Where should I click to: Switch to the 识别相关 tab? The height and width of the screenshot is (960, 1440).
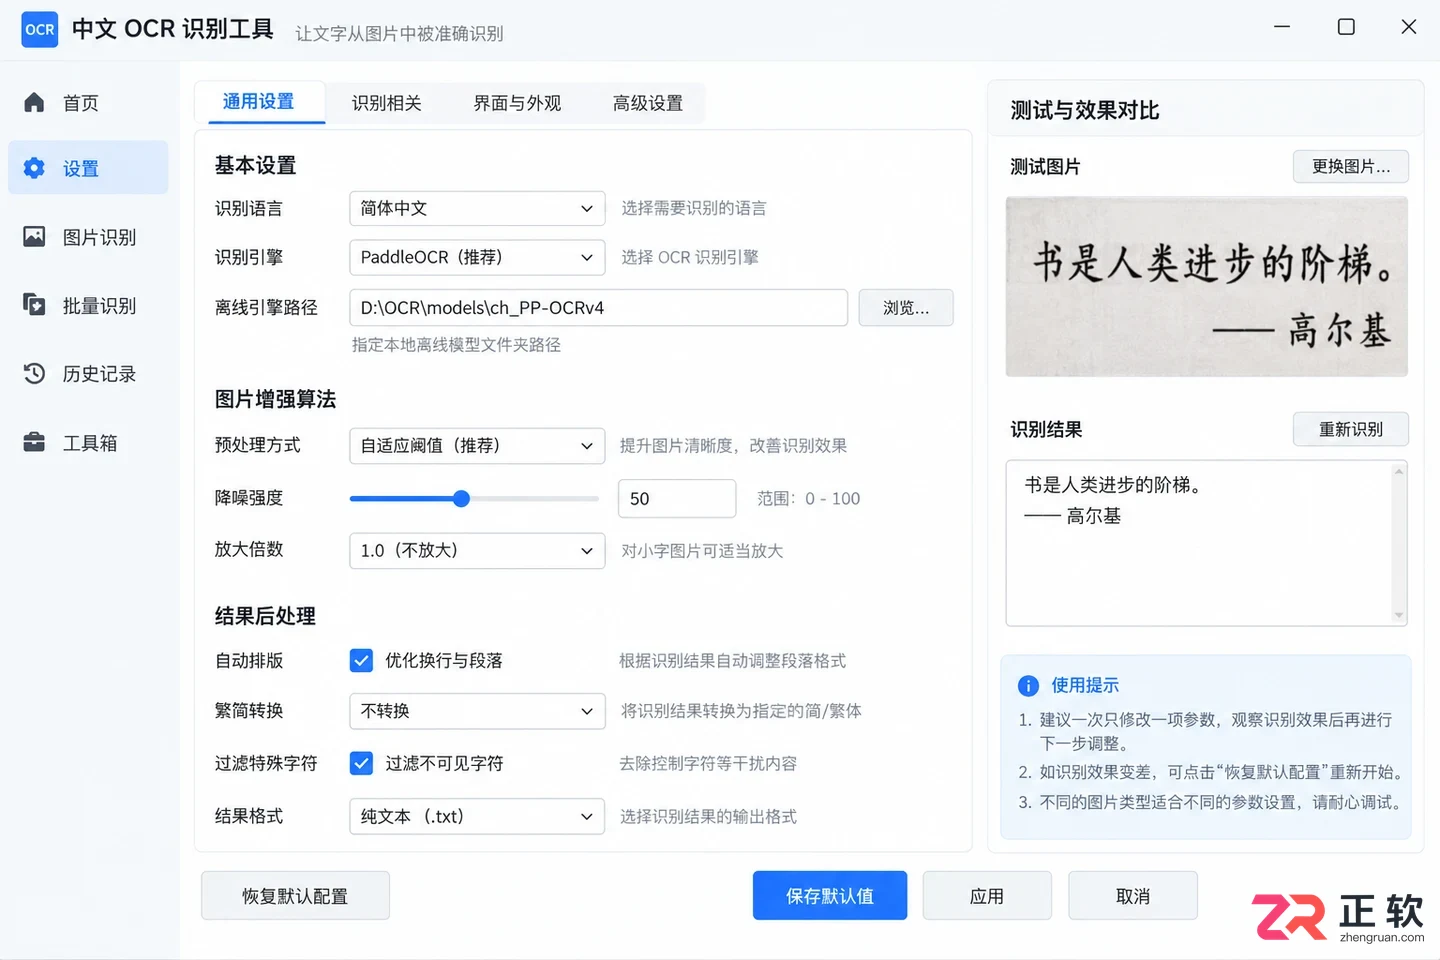[387, 103]
